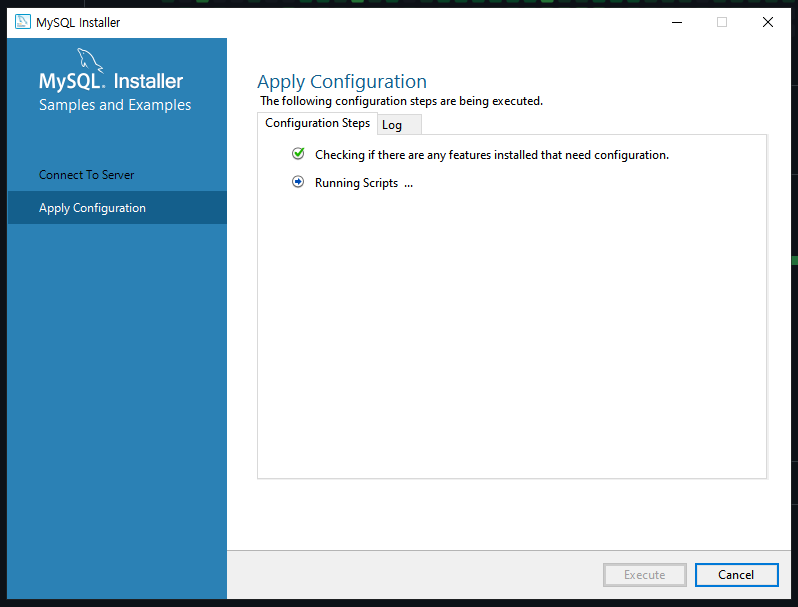Click the Cancel button
798x607 pixels.
pyautogui.click(x=736, y=574)
